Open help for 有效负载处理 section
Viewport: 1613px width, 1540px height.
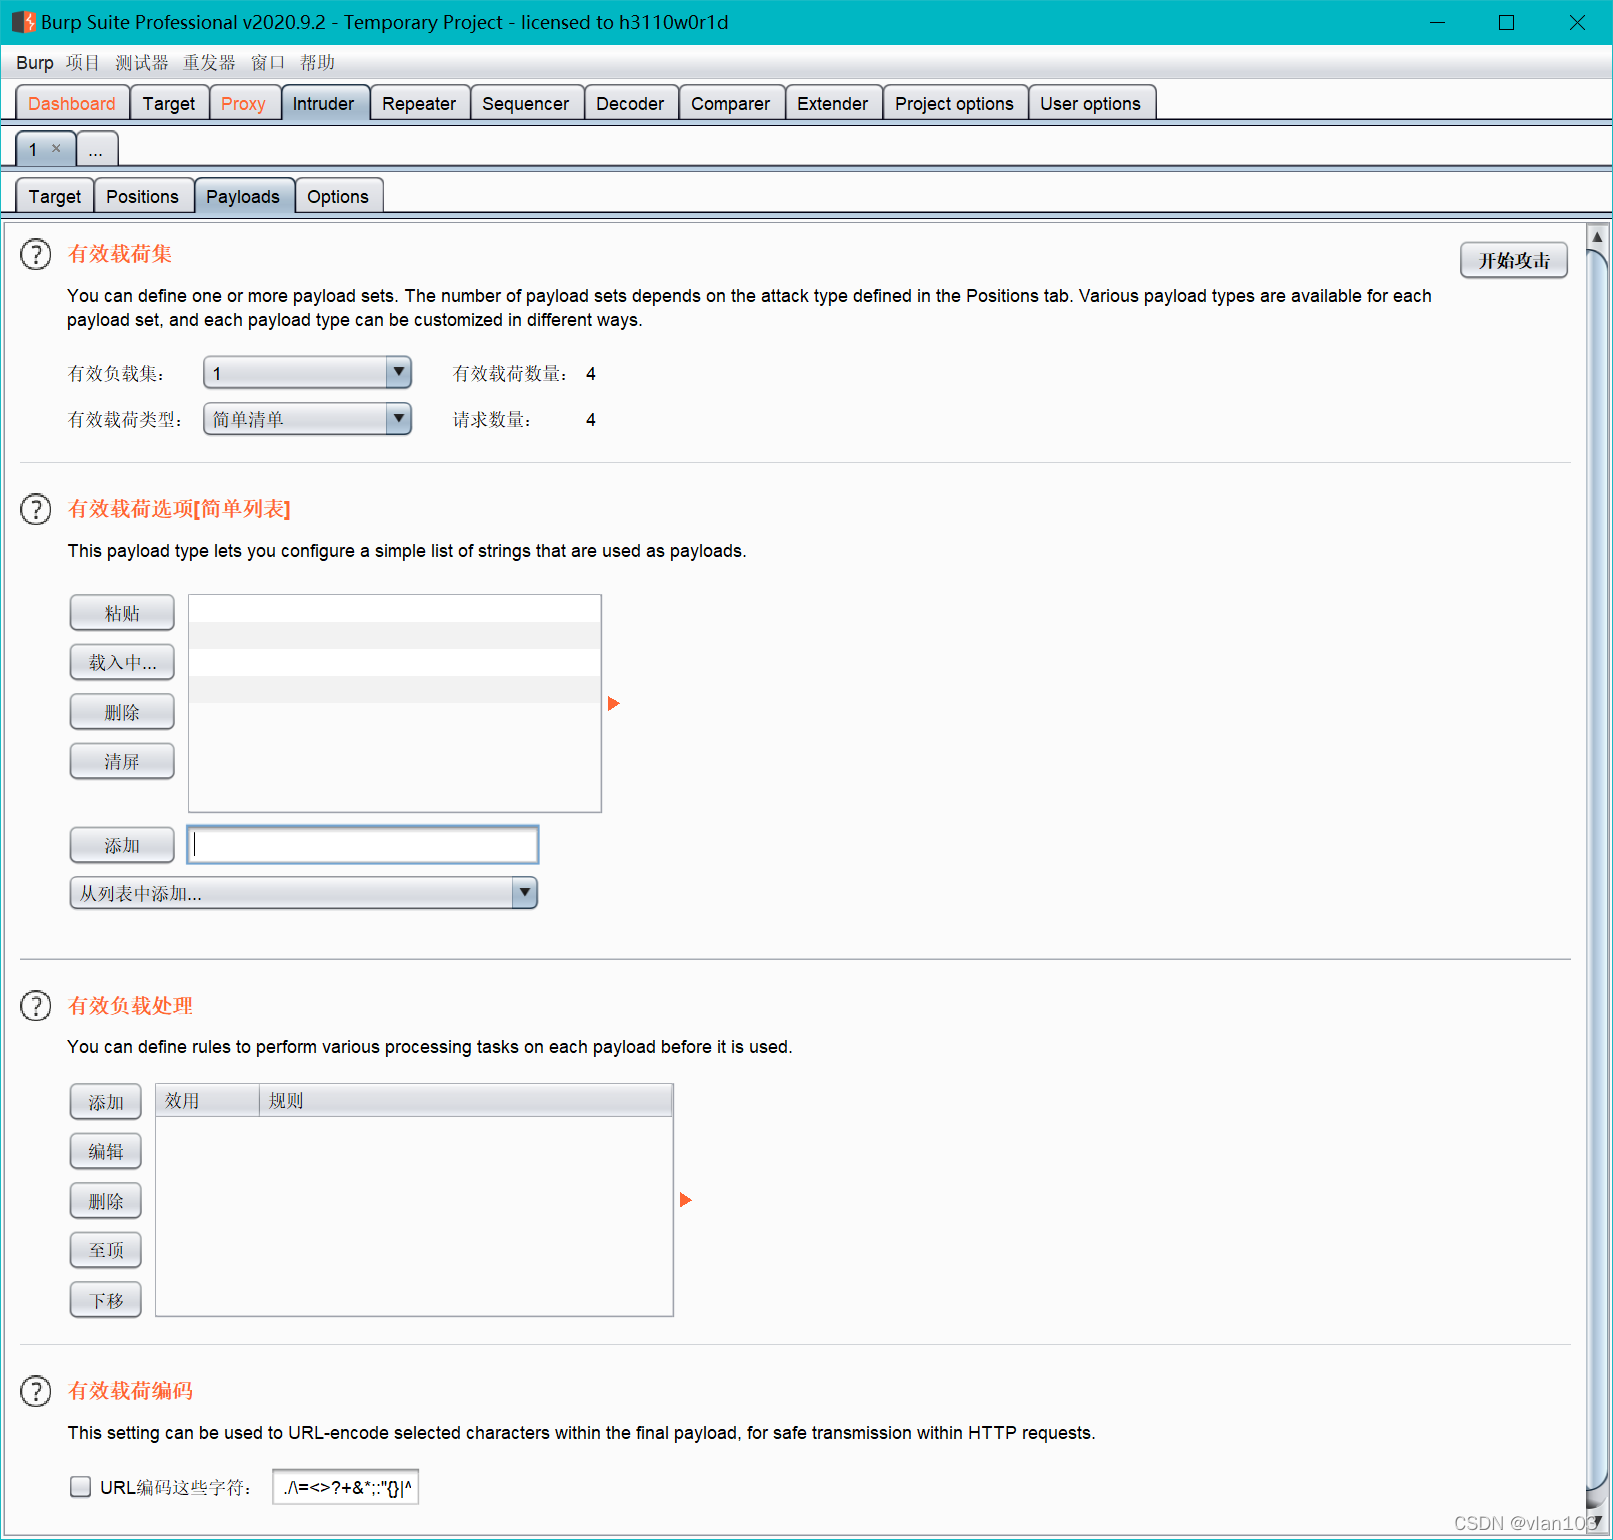pyautogui.click(x=36, y=1006)
